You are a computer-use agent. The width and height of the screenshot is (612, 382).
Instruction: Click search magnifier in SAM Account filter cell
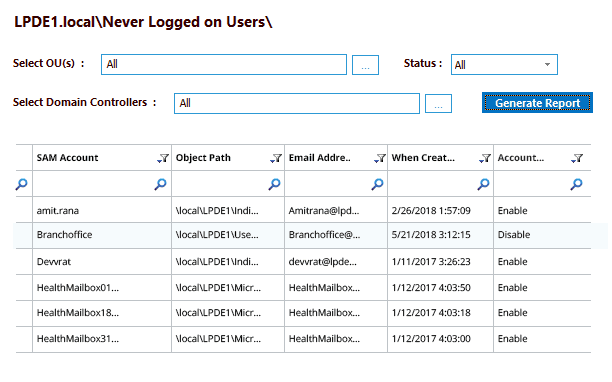tap(160, 184)
